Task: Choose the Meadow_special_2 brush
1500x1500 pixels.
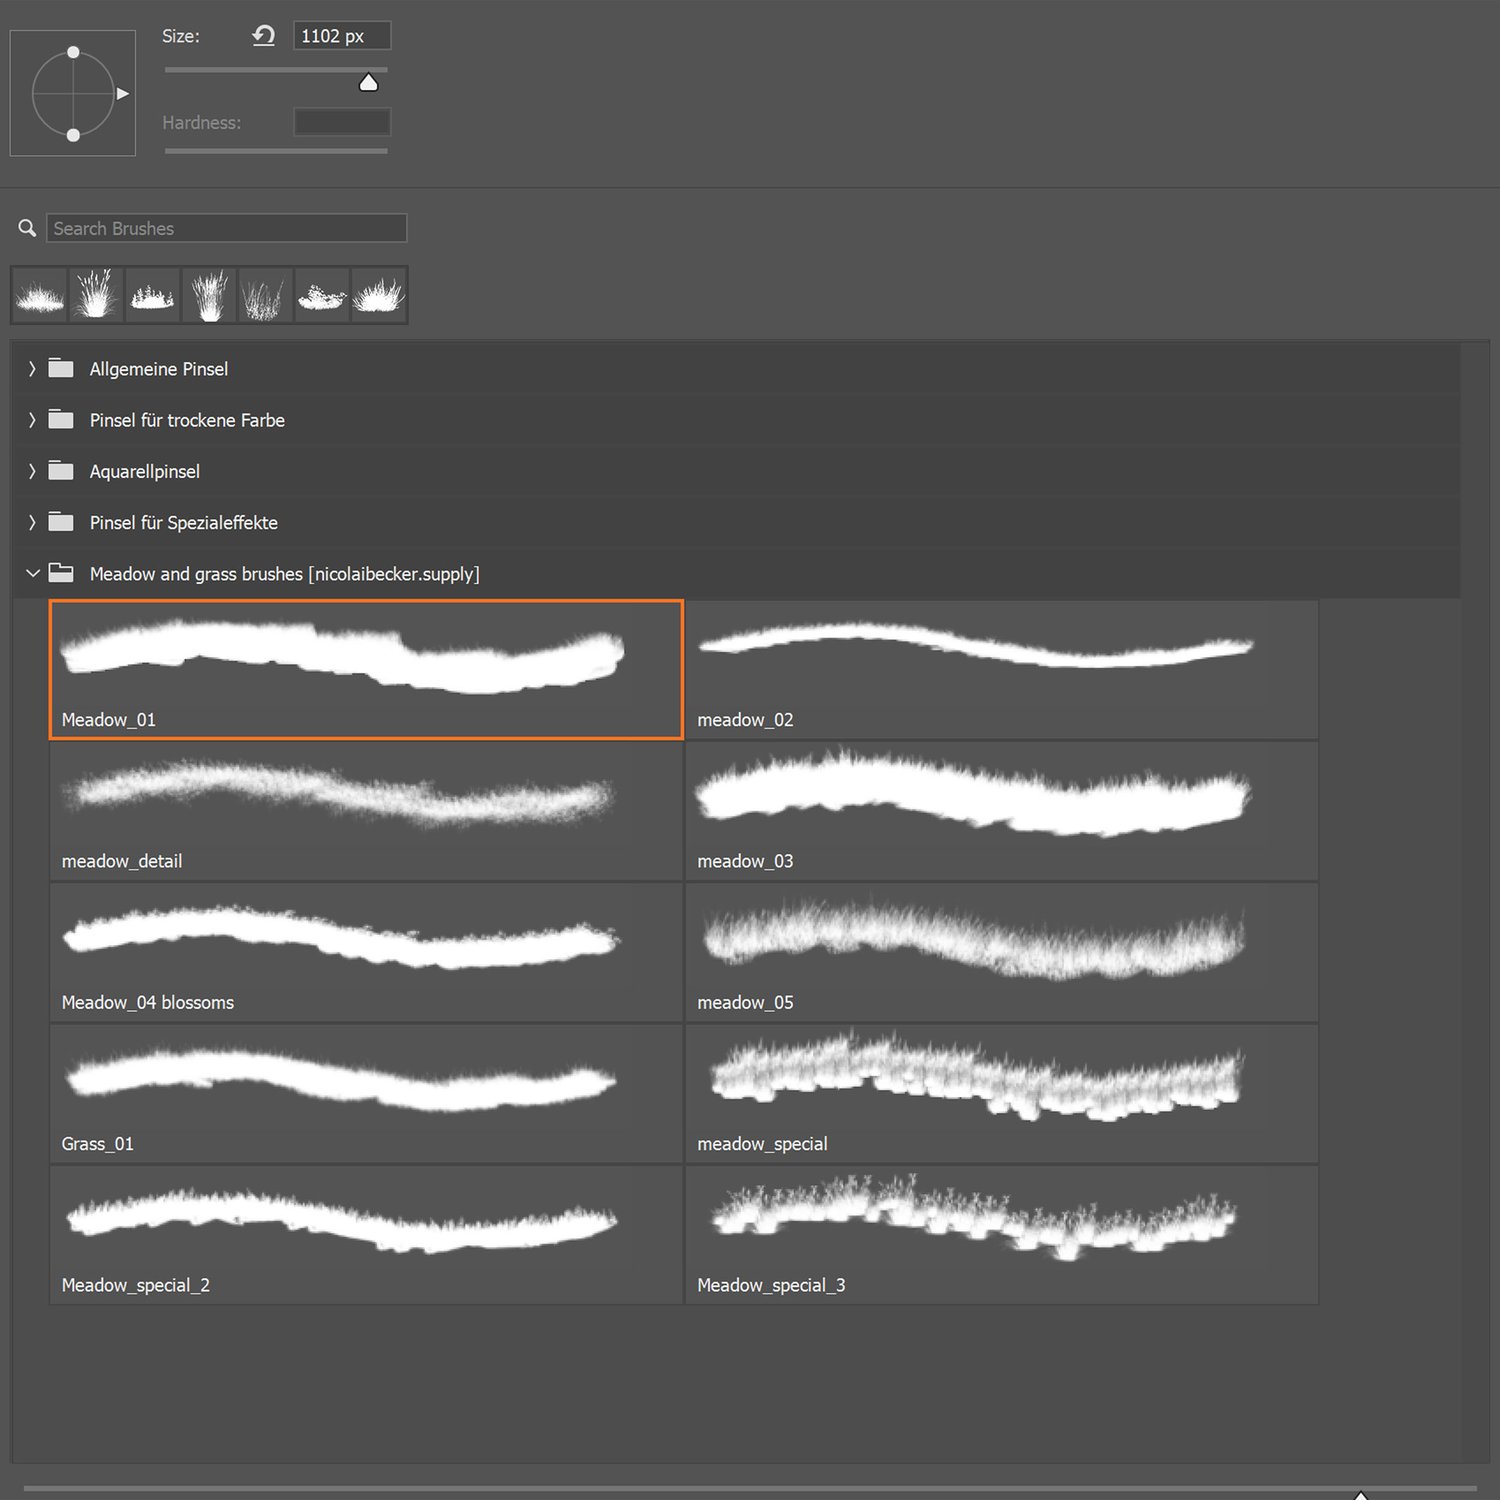Action: [366, 1235]
